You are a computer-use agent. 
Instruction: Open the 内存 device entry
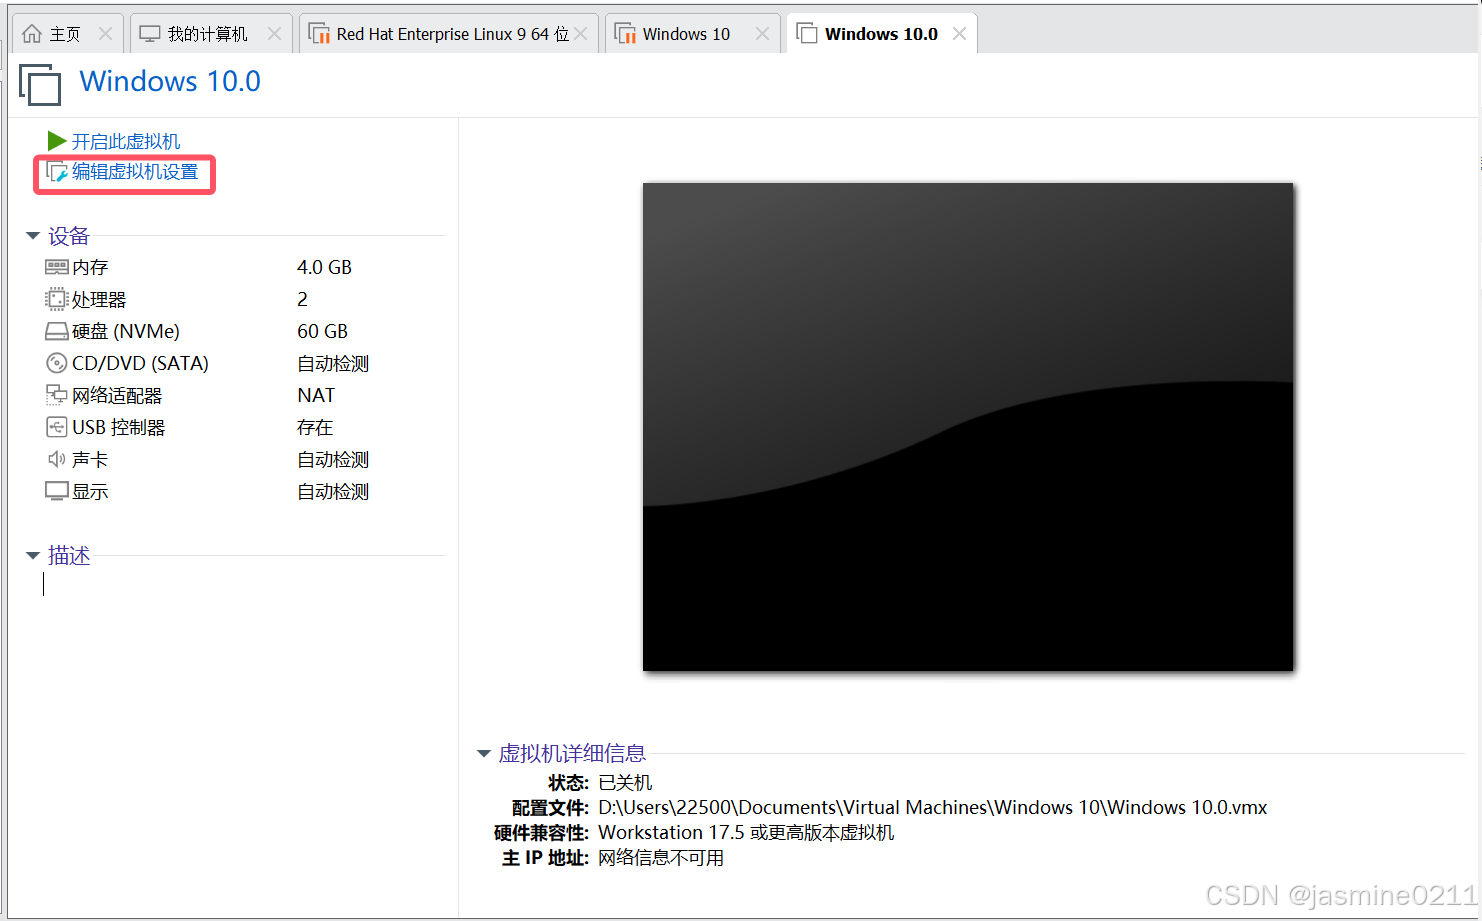coord(90,267)
